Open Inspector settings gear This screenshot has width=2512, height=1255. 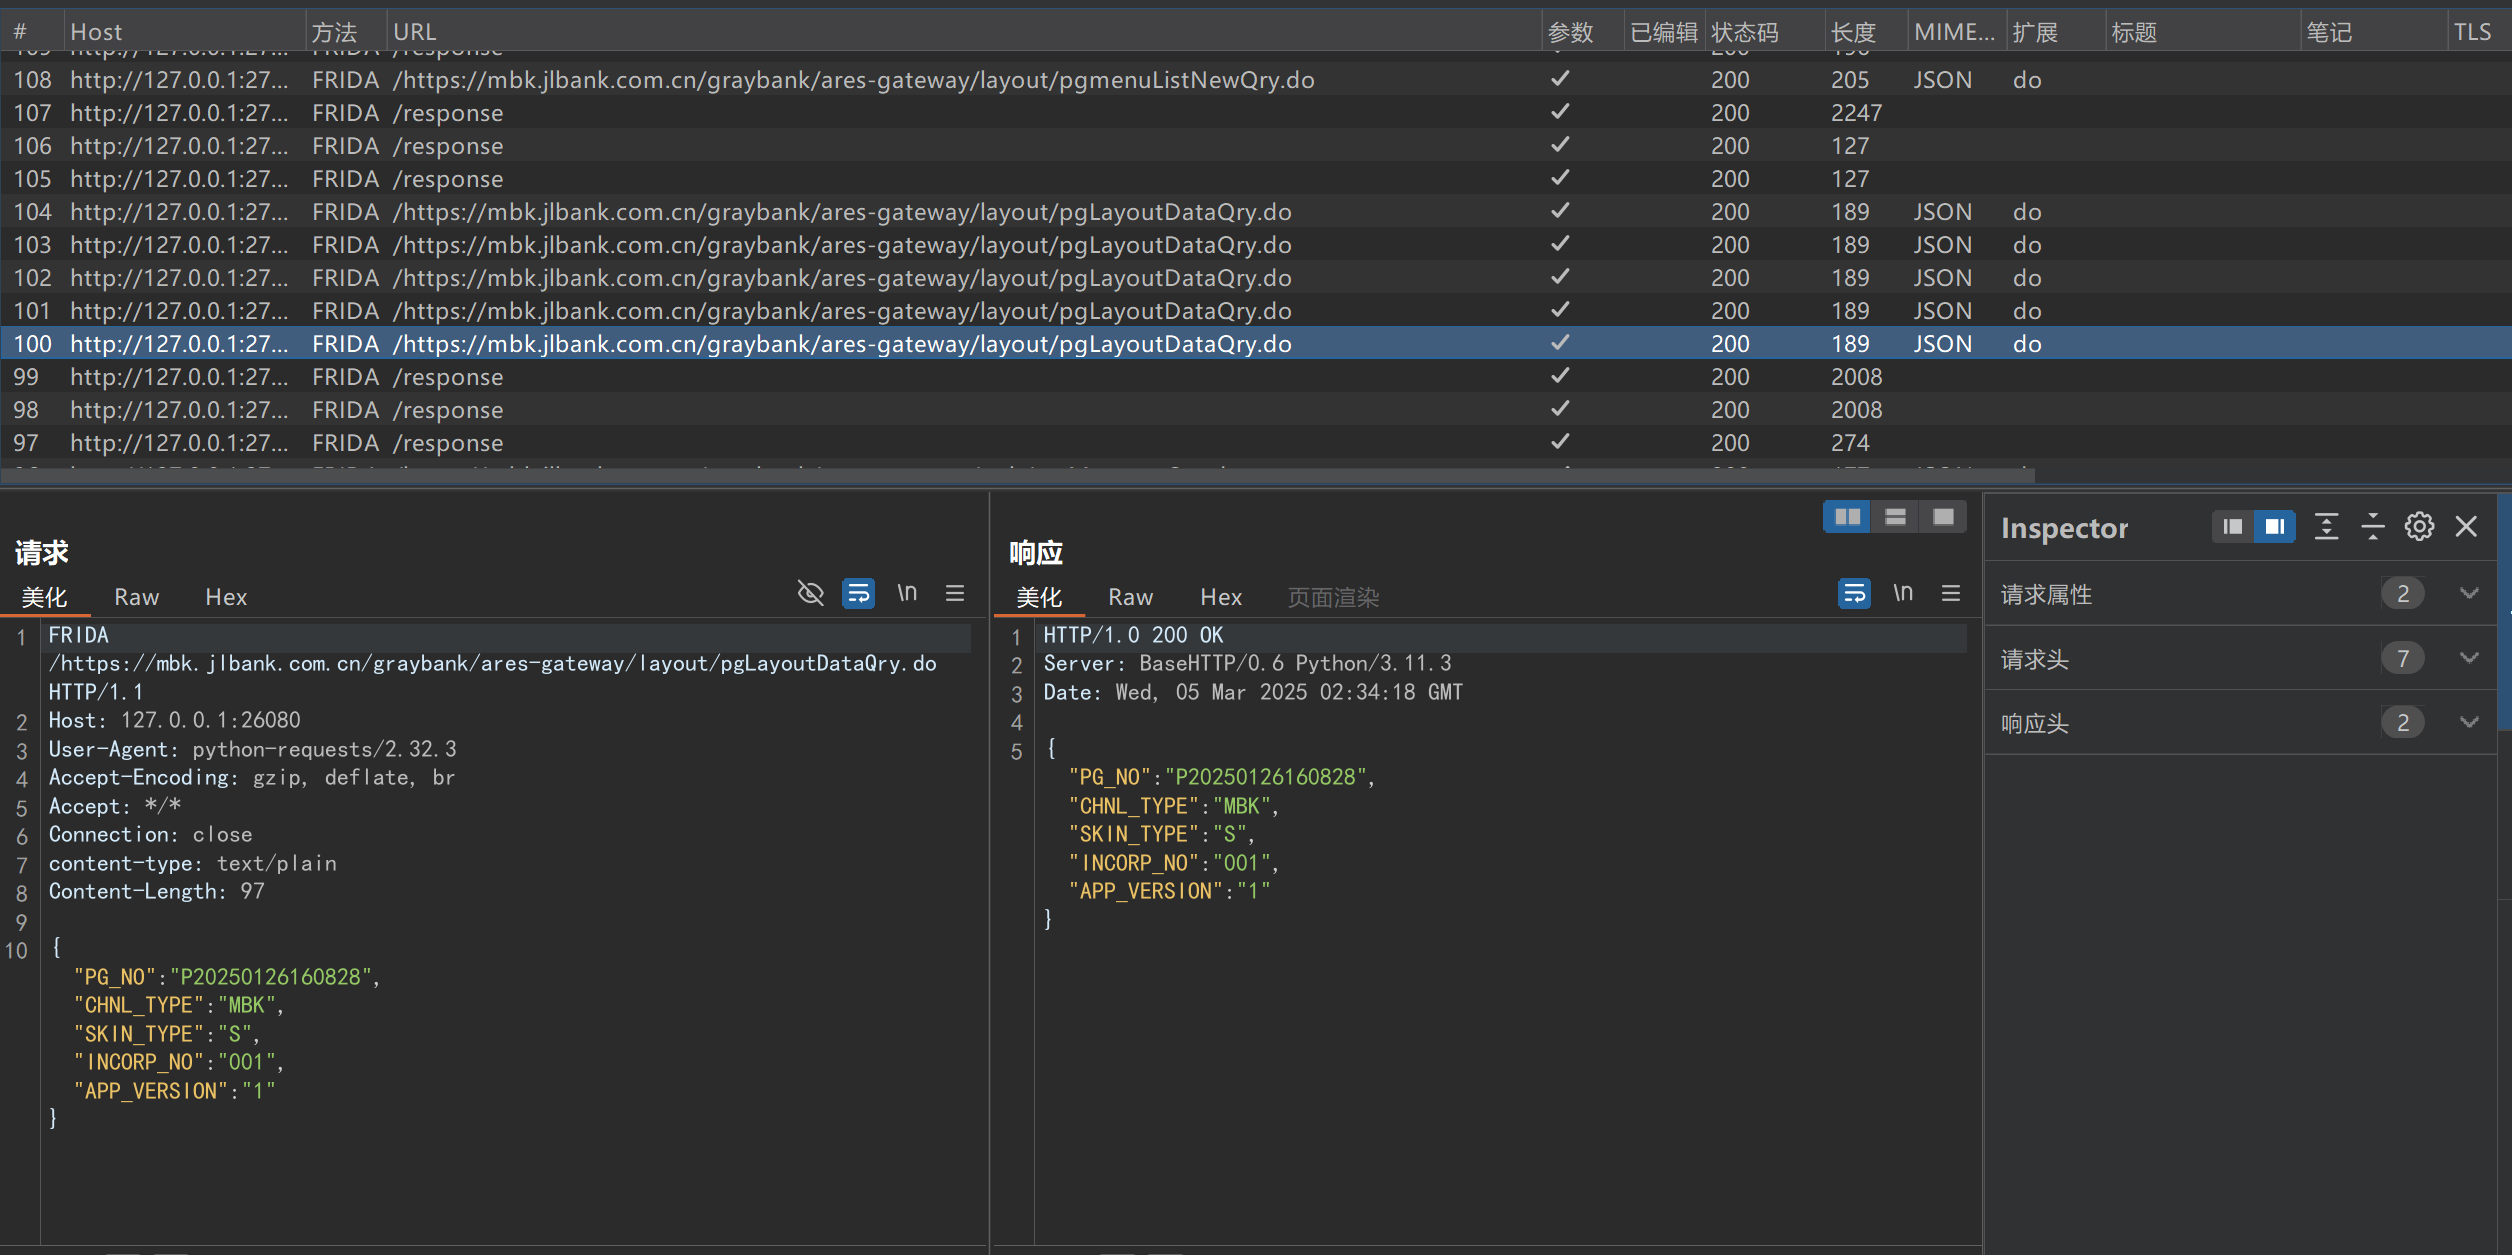(x=2419, y=527)
